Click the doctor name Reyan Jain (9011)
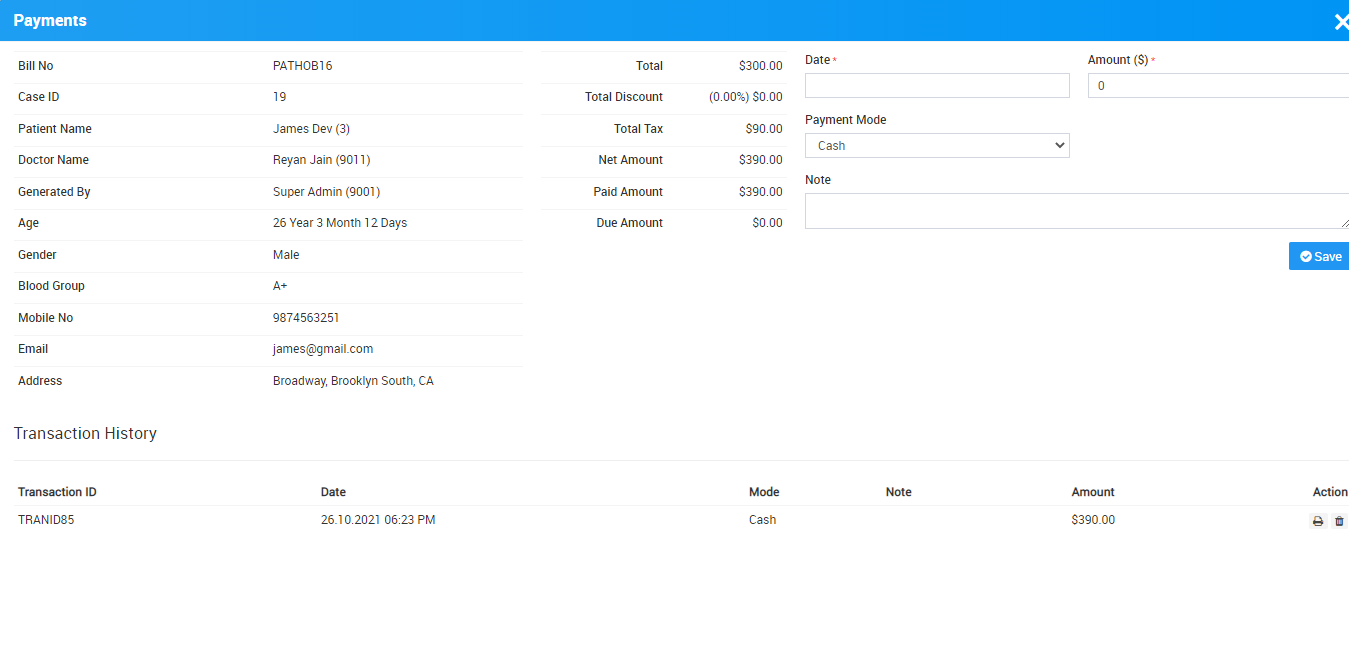1349x657 pixels. pyautogui.click(x=321, y=160)
